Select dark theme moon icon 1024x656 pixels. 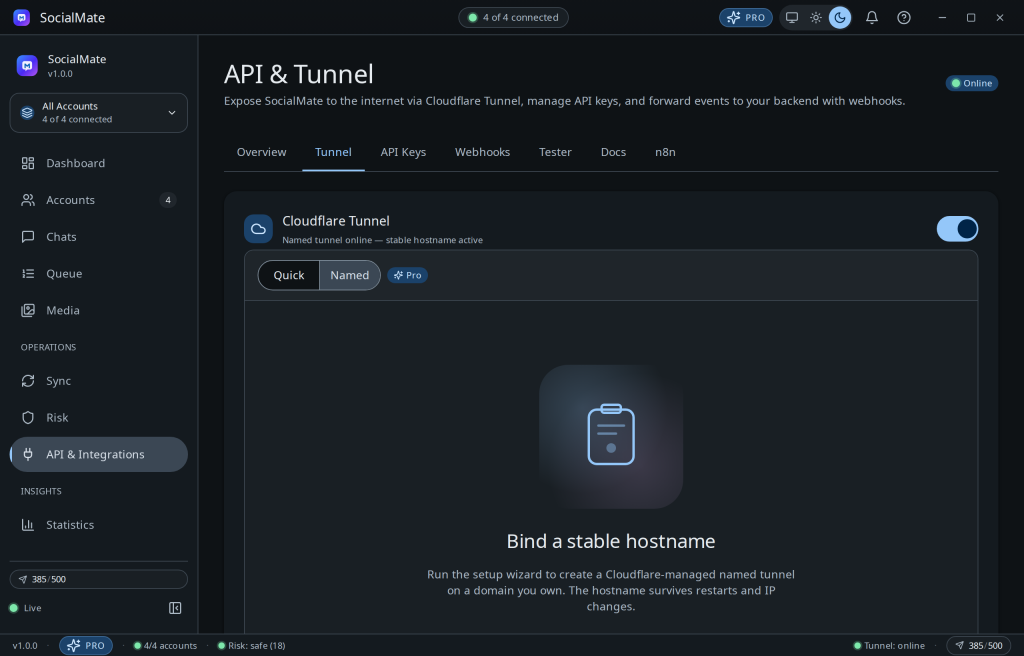pyautogui.click(x=840, y=18)
